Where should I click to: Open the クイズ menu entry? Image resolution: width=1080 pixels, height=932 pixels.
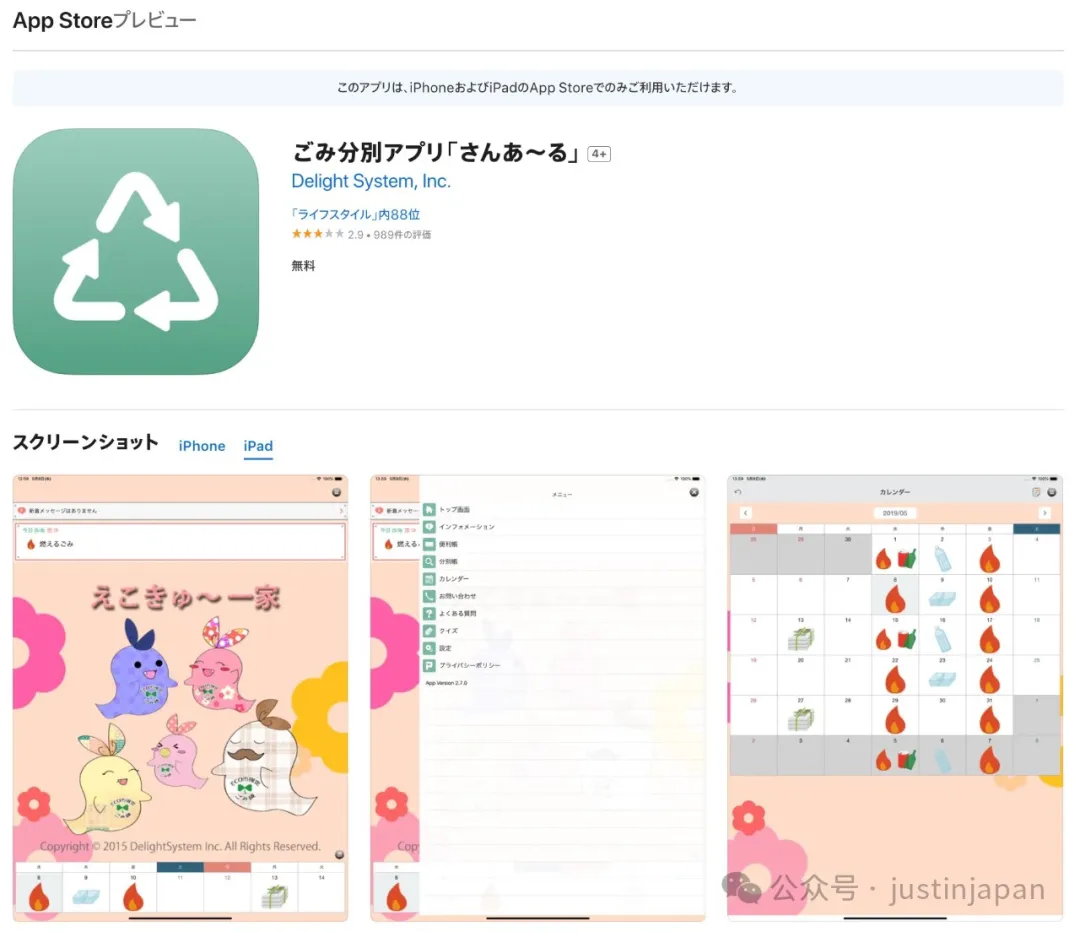tap(448, 631)
